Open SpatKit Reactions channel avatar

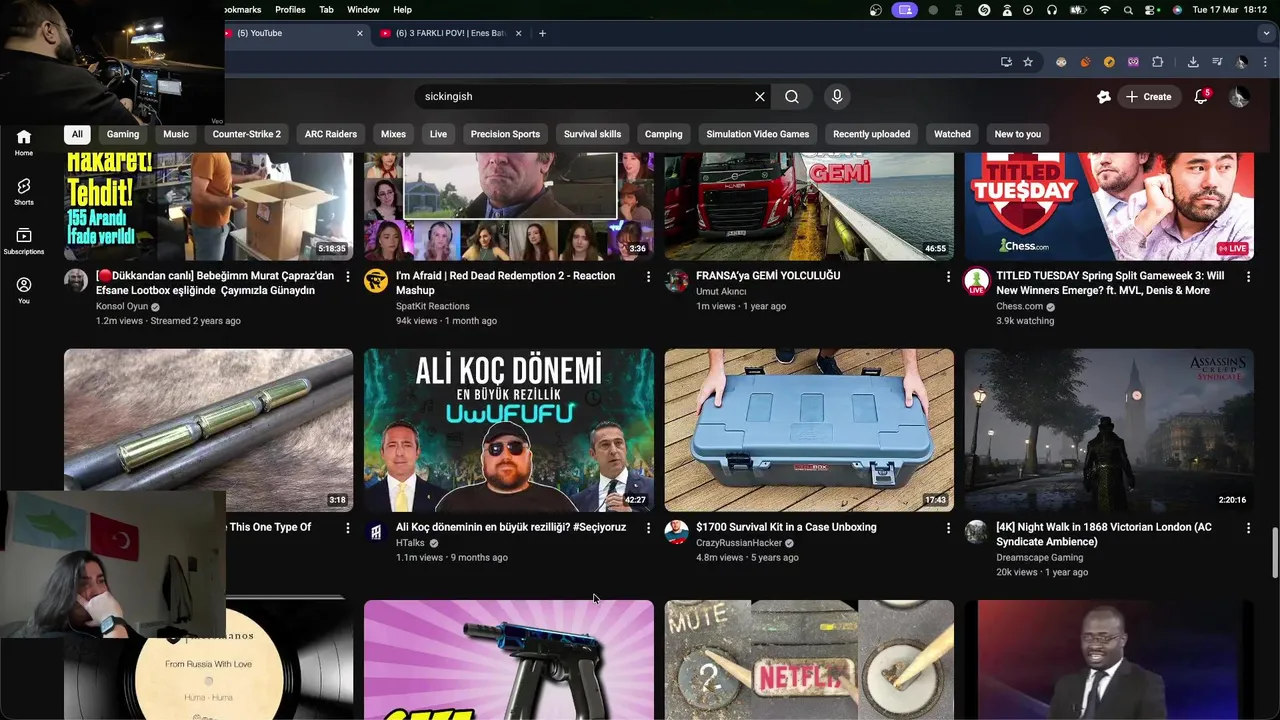tap(376, 280)
